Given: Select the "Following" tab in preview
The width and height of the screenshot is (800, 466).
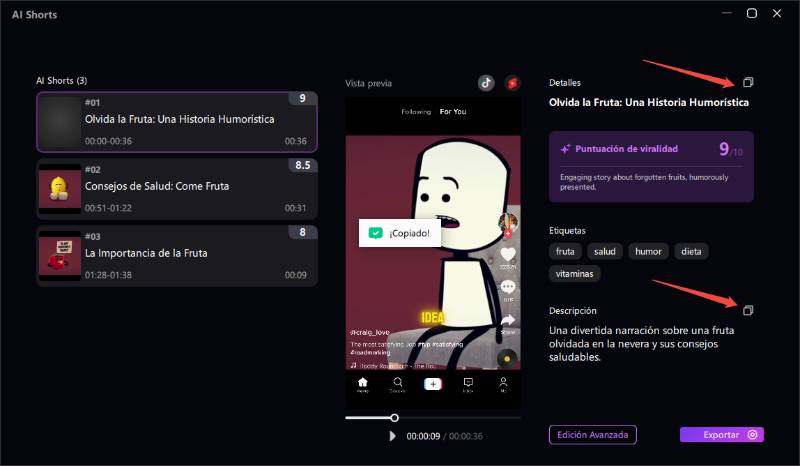Looking at the screenshot, I should (x=416, y=111).
